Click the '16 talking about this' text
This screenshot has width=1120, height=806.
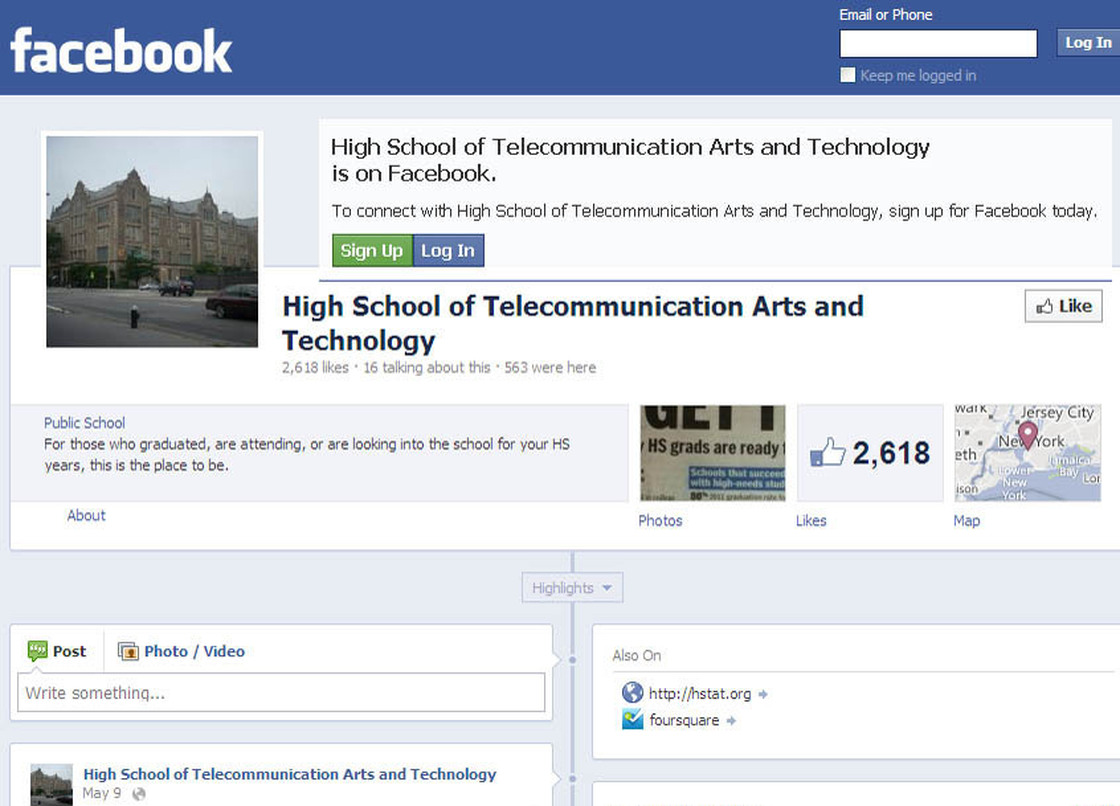[x=426, y=367]
